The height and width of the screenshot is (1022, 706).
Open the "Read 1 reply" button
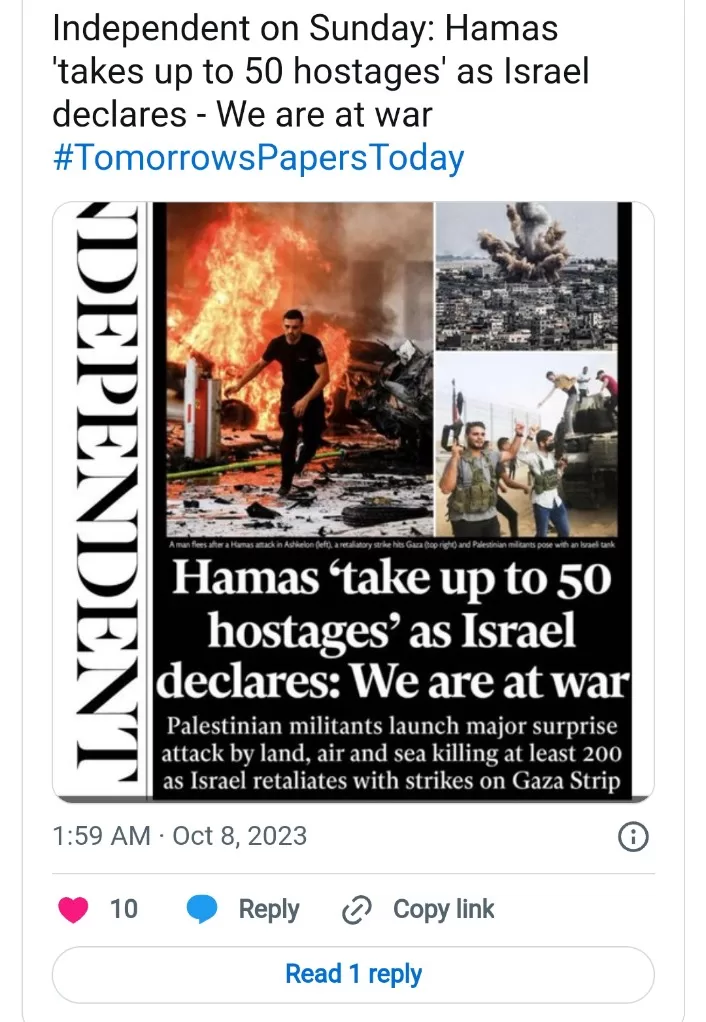pyautogui.click(x=353, y=974)
